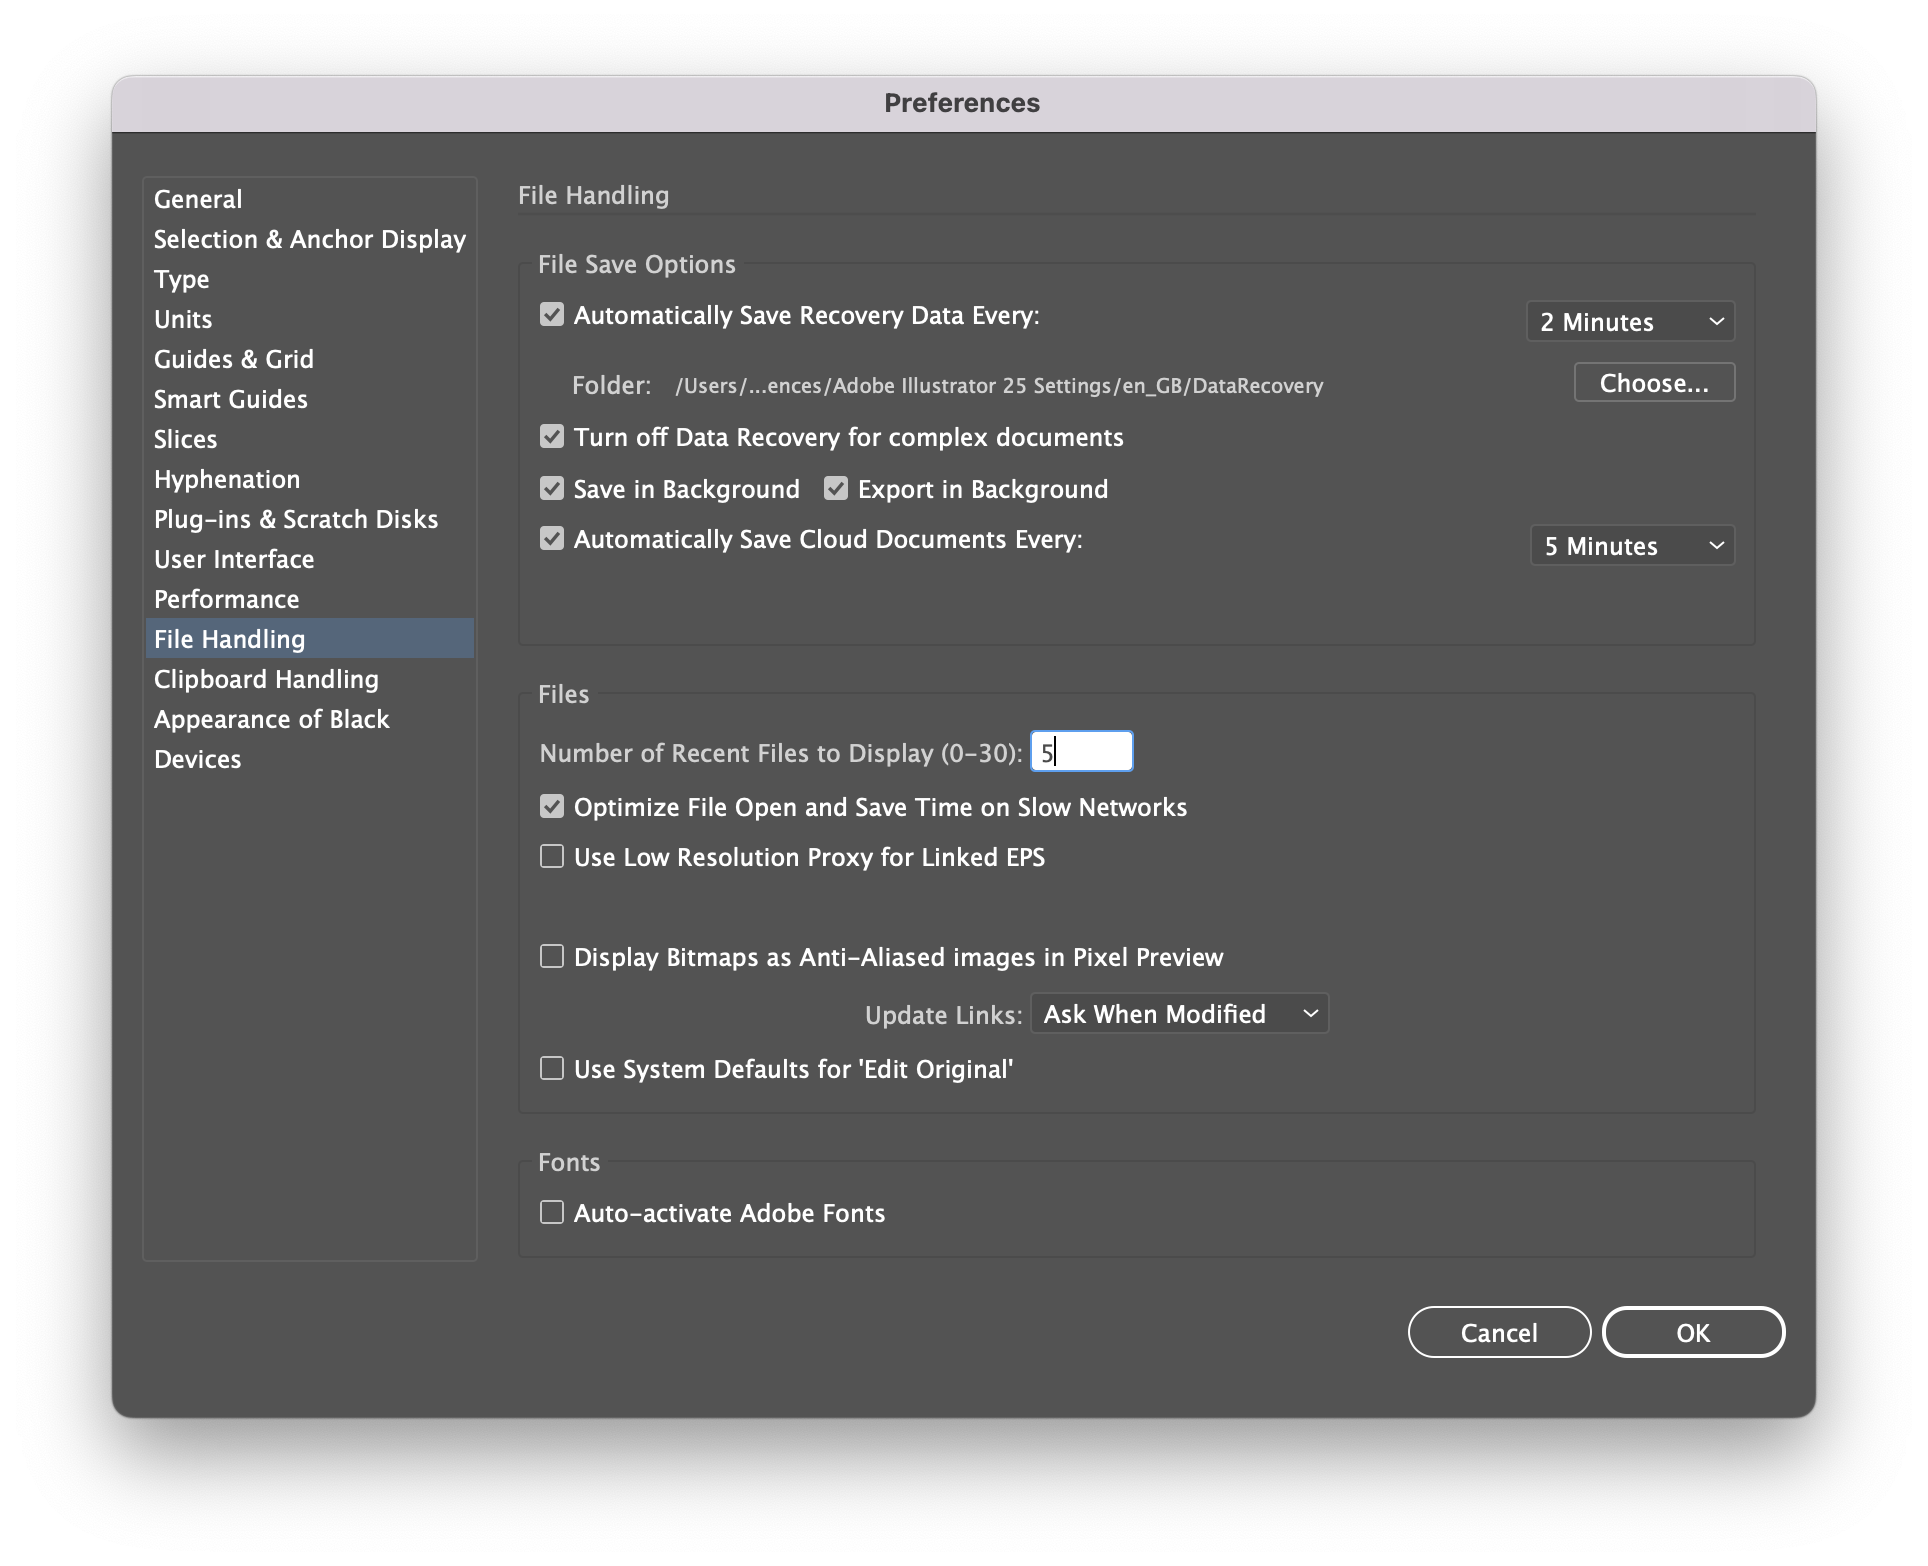Image resolution: width=1928 pixels, height=1566 pixels.
Task: Select the Appearance of Black category
Action: [271, 719]
